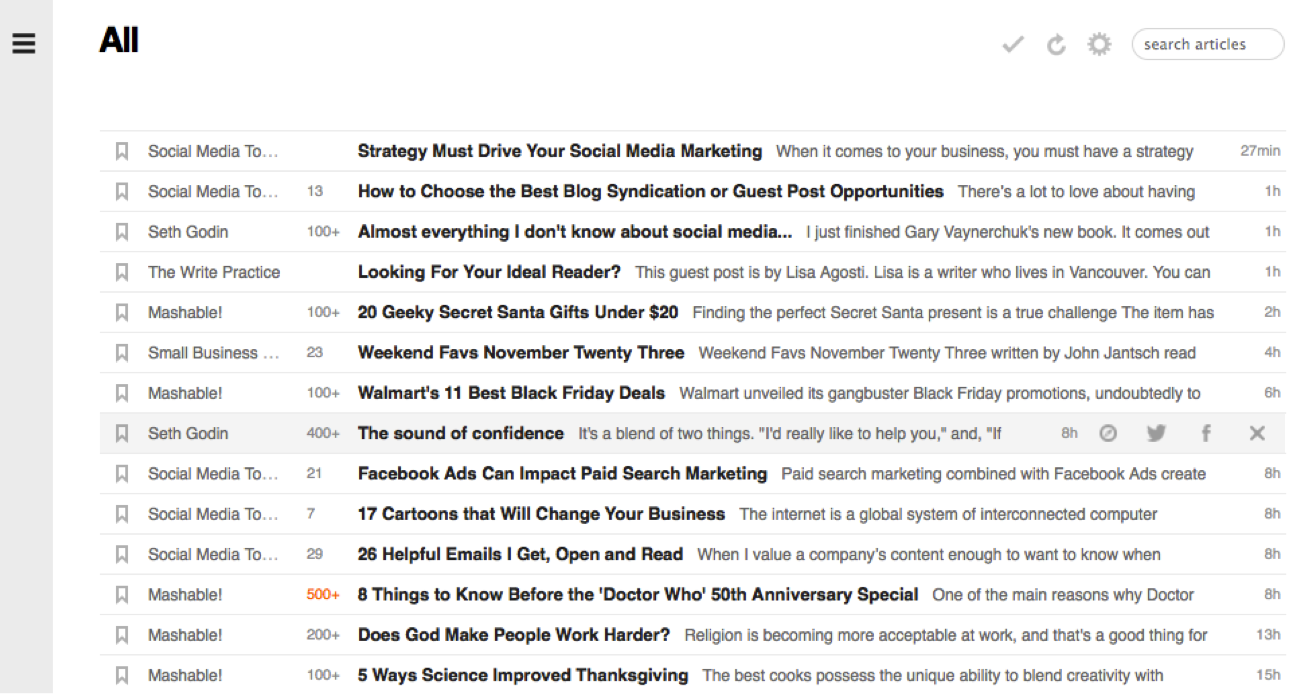Image resolution: width=1315 pixels, height=694 pixels.
Task: Click Seth Godin source on 'sound of confidence' row
Action: pos(188,433)
